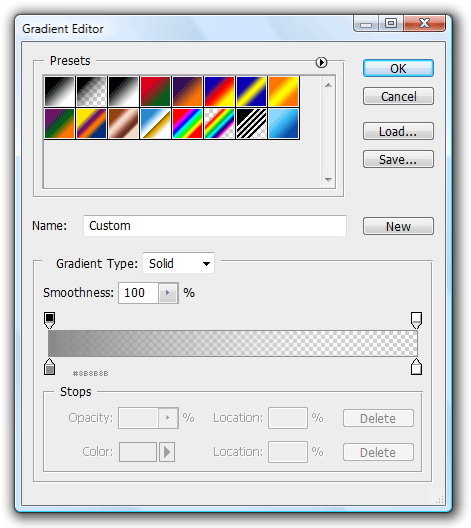The image size is (471, 528).
Task: Open the Smoothness slider arrow
Action: coord(168,293)
